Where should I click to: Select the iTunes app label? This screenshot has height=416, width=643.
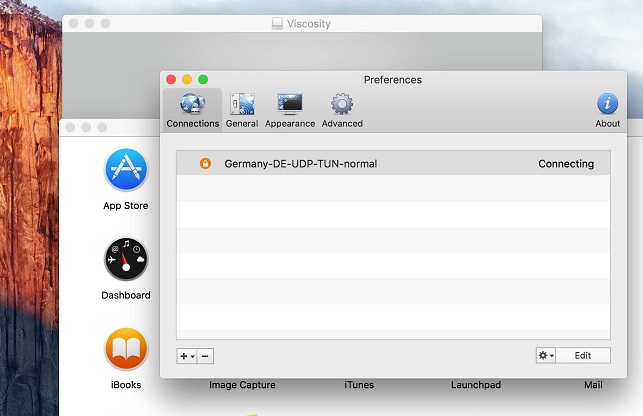(359, 385)
